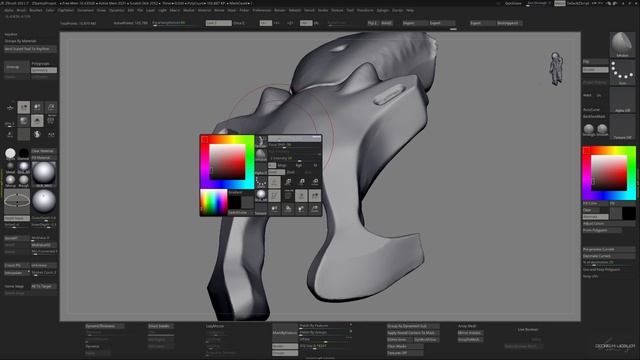Click the black swatch under the right color picker
The image size is (640, 360).
point(629,213)
